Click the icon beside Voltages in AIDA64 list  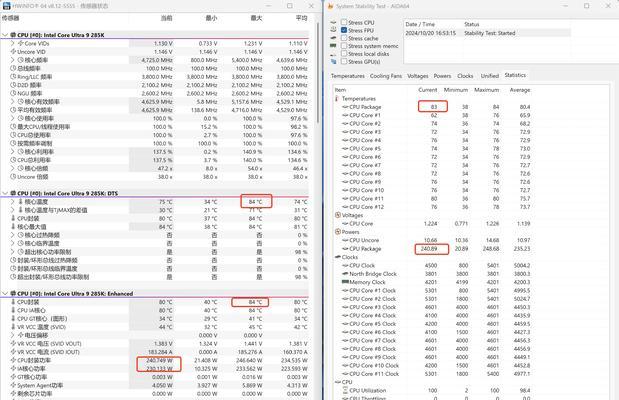point(338,215)
